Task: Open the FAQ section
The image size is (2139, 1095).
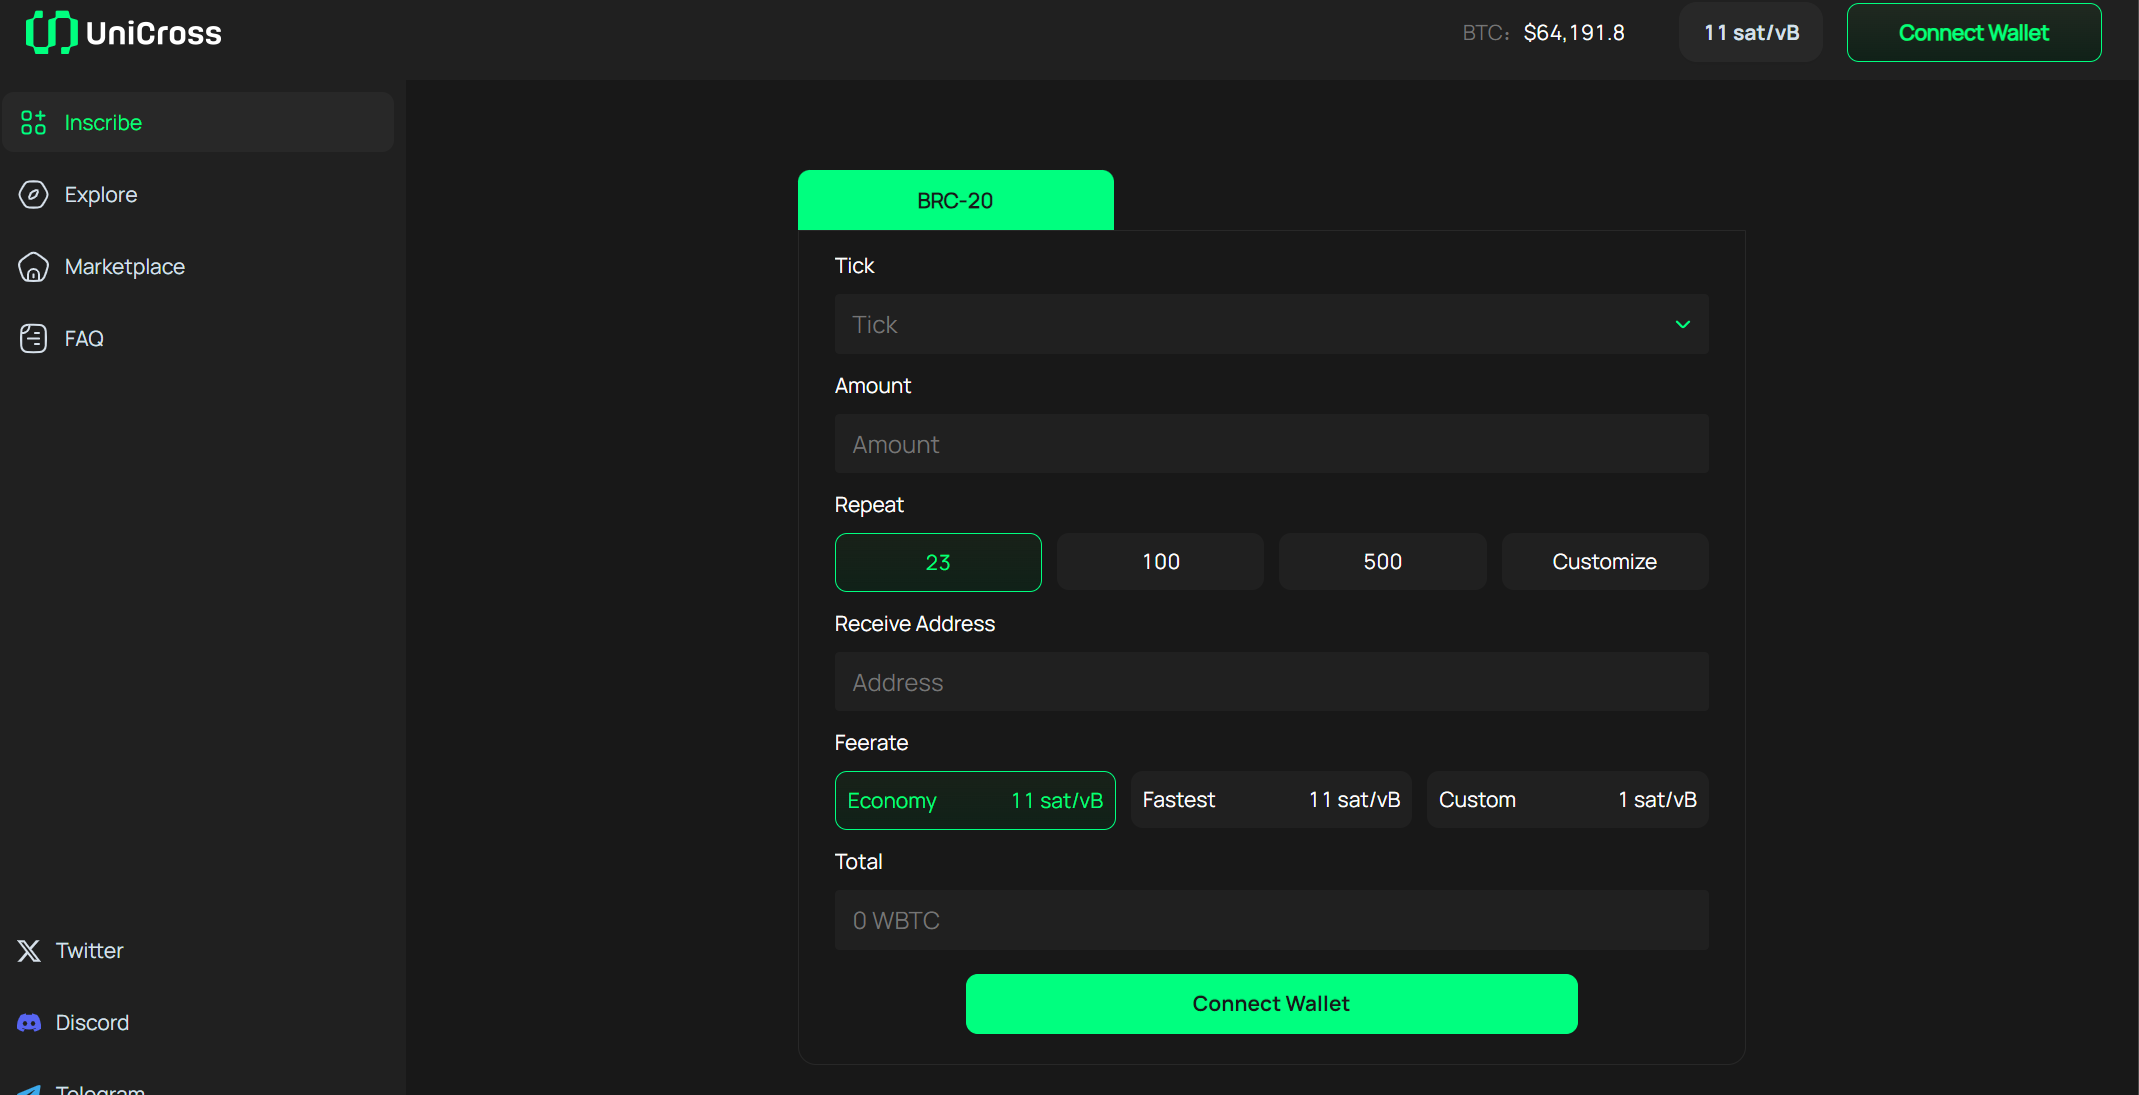Action: (x=84, y=338)
